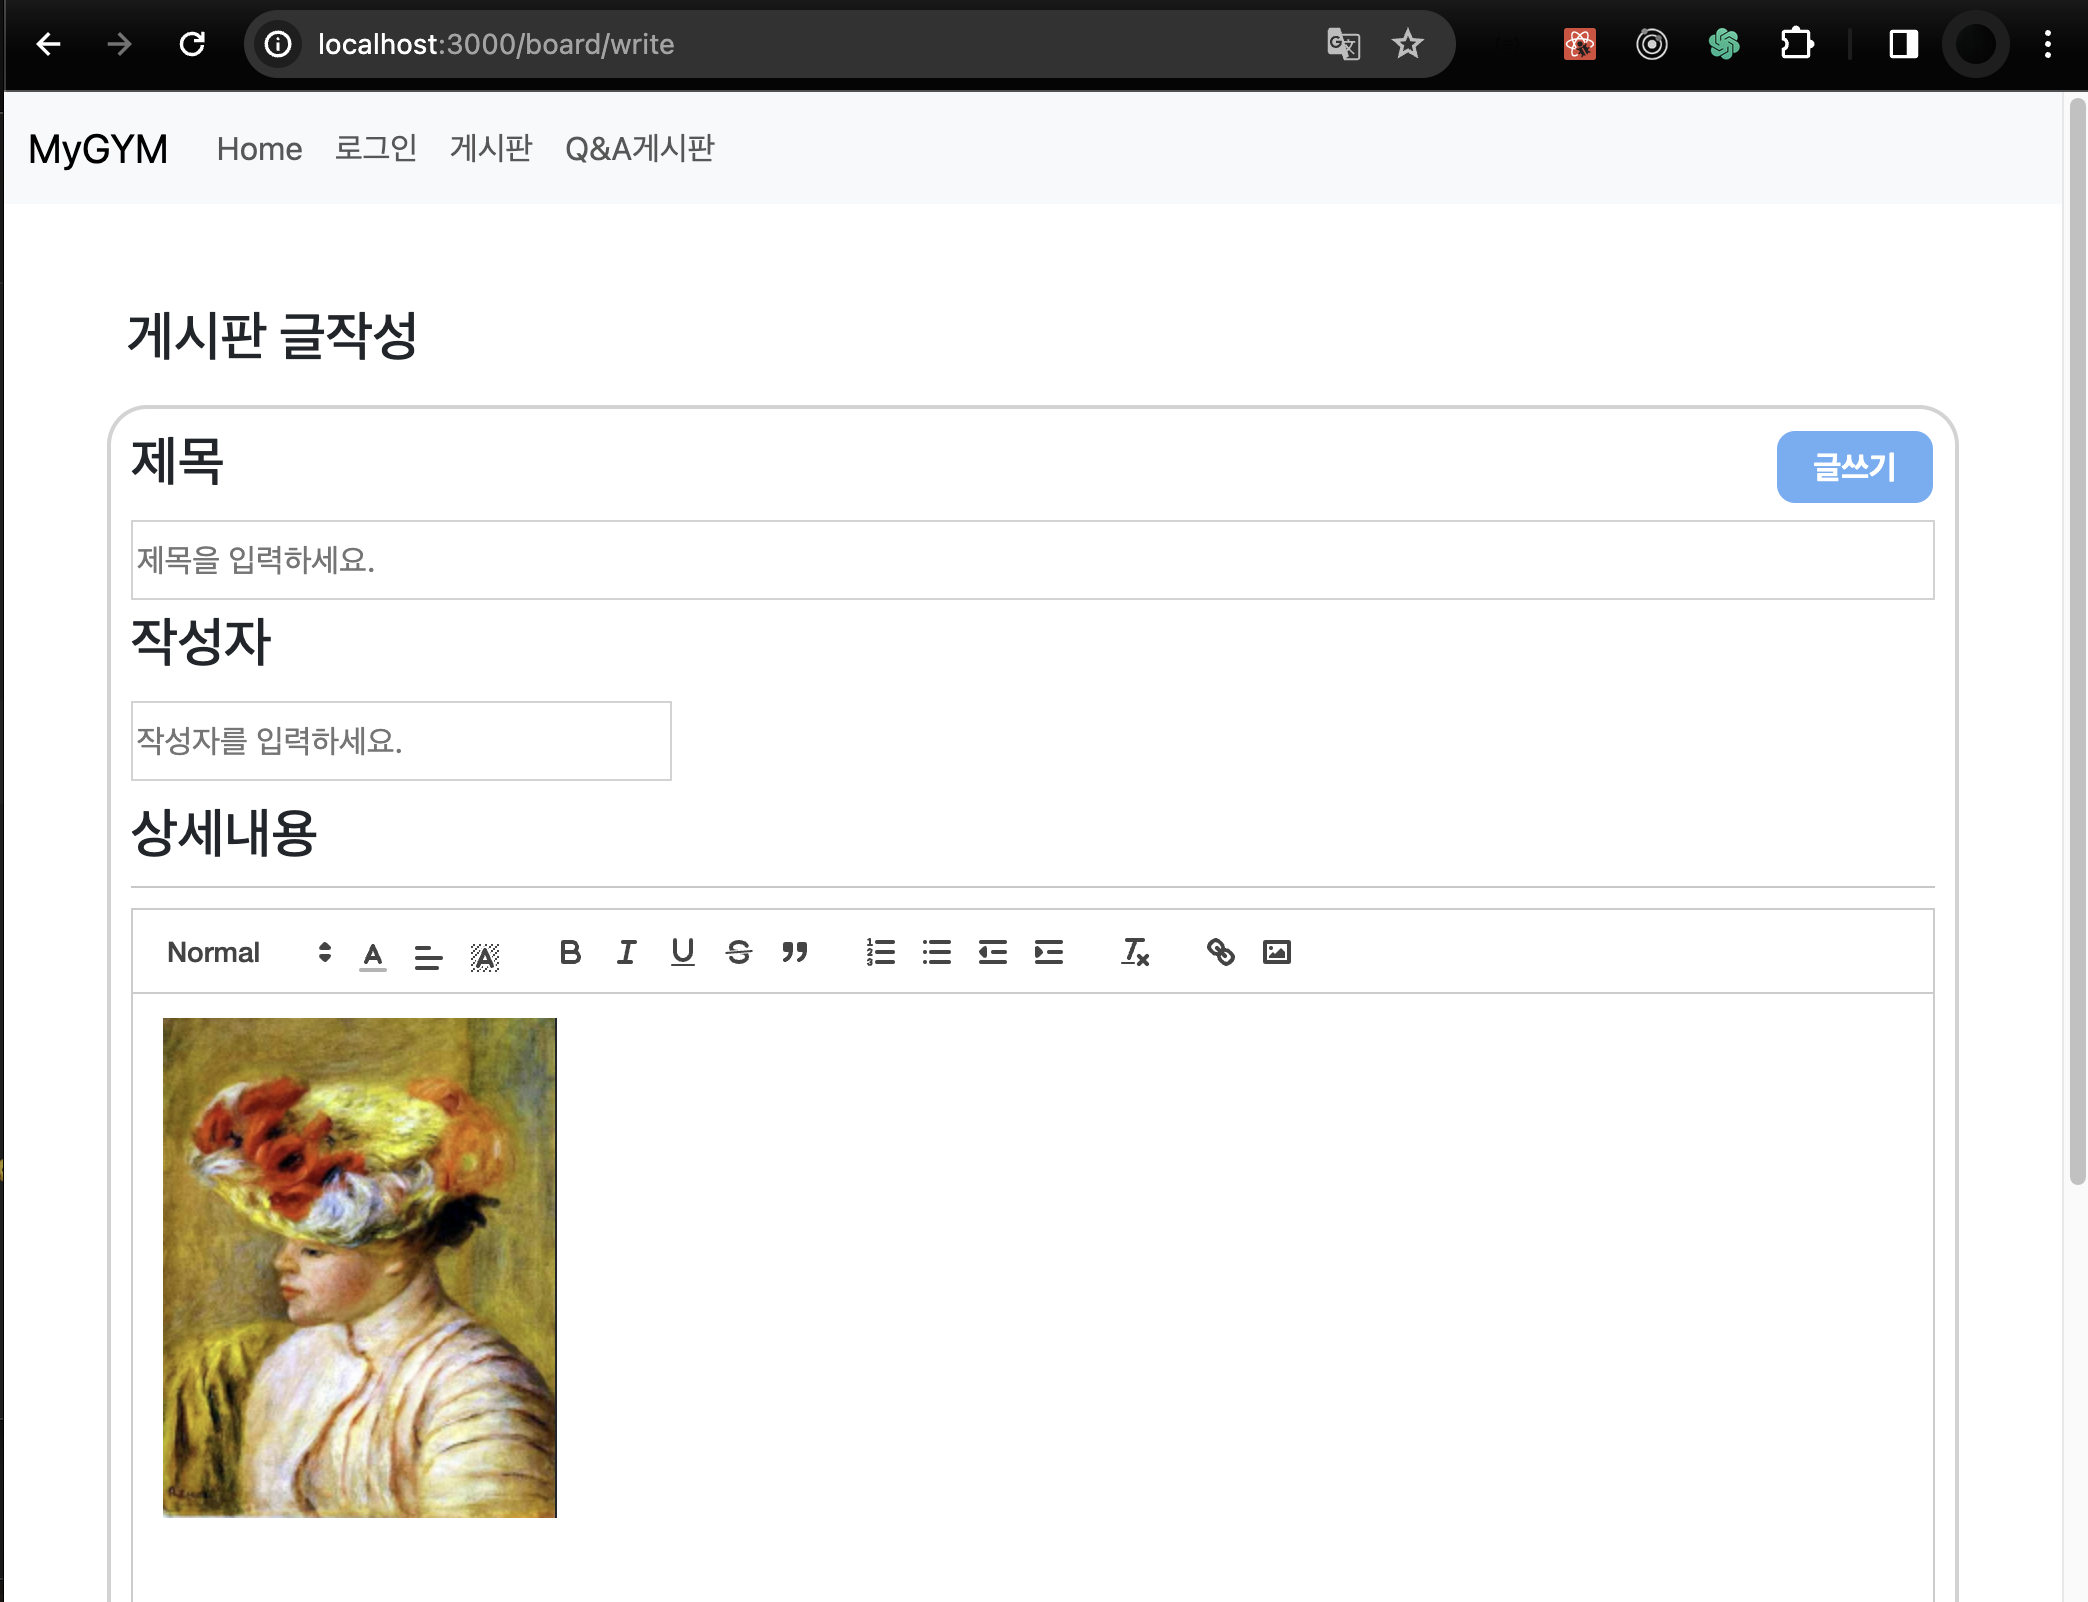Toggle italic formatting

tap(626, 952)
